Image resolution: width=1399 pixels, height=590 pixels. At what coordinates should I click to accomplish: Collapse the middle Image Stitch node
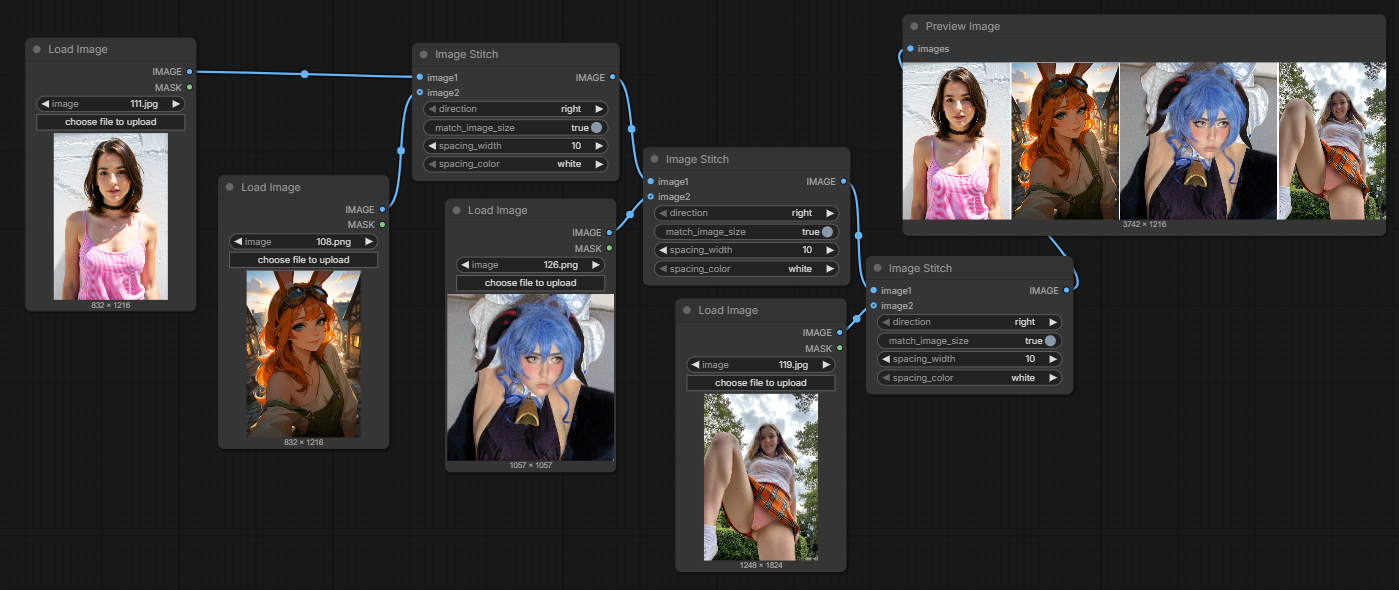(655, 159)
